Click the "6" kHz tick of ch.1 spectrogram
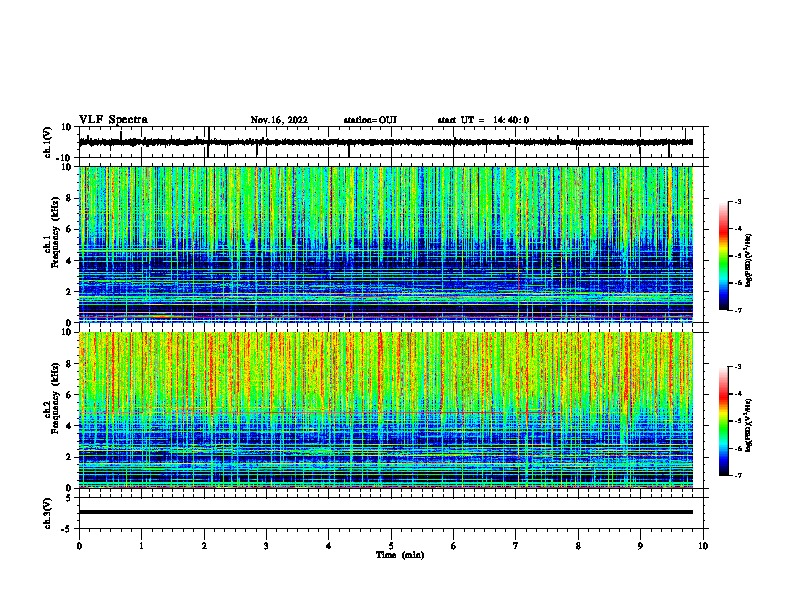Screen dimensions: 792x612 [x=69, y=229]
